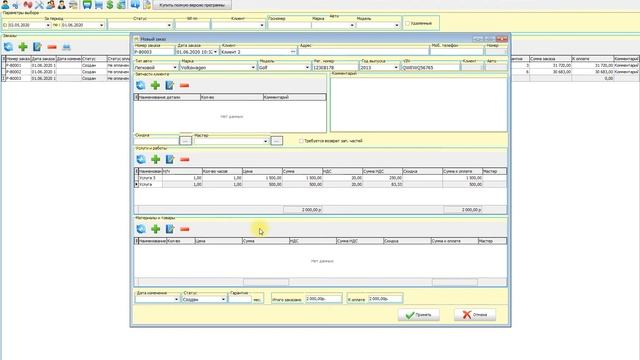
Task: Refresh the orders list in main window
Action: click(8, 47)
